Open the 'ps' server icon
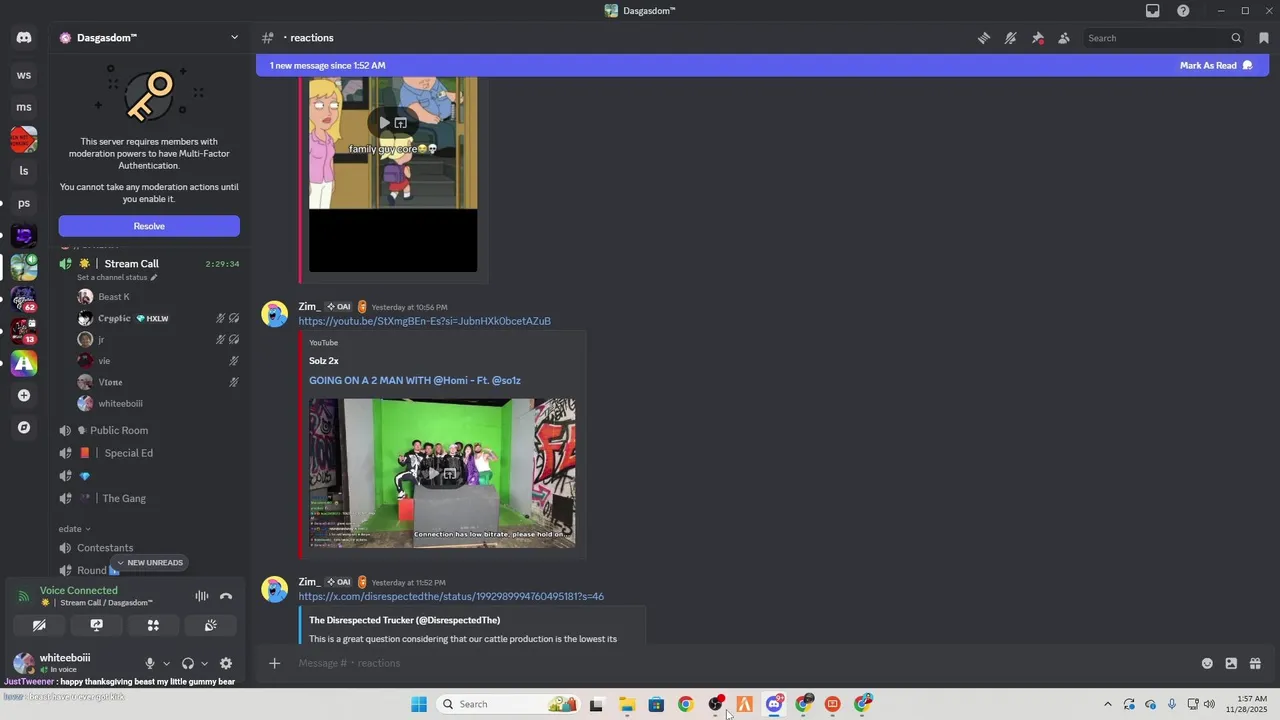Image resolution: width=1280 pixels, height=720 pixels. point(24,203)
